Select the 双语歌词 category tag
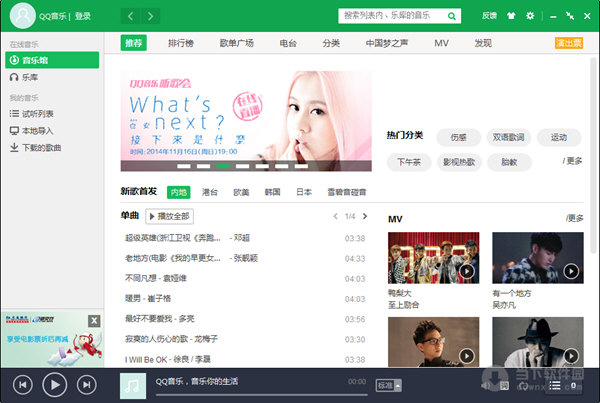600x403 pixels. tap(509, 137)
